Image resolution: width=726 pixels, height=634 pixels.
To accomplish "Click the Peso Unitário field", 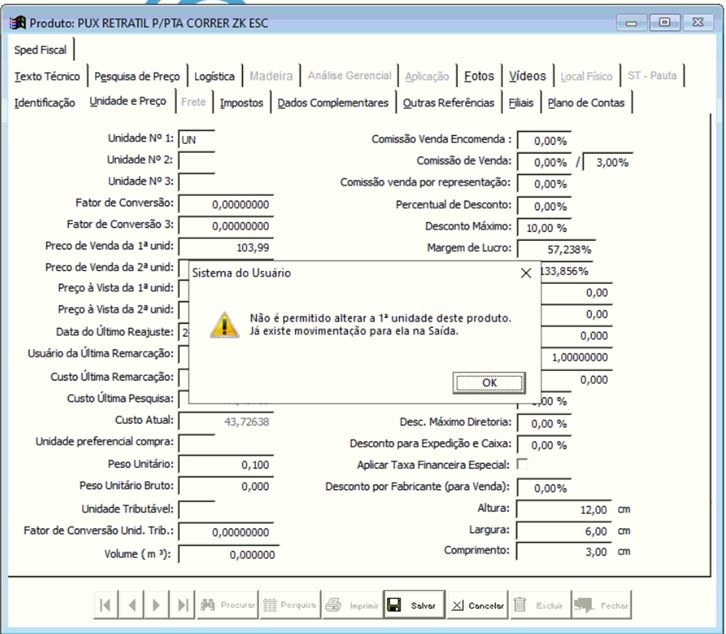I will point(226,465).
